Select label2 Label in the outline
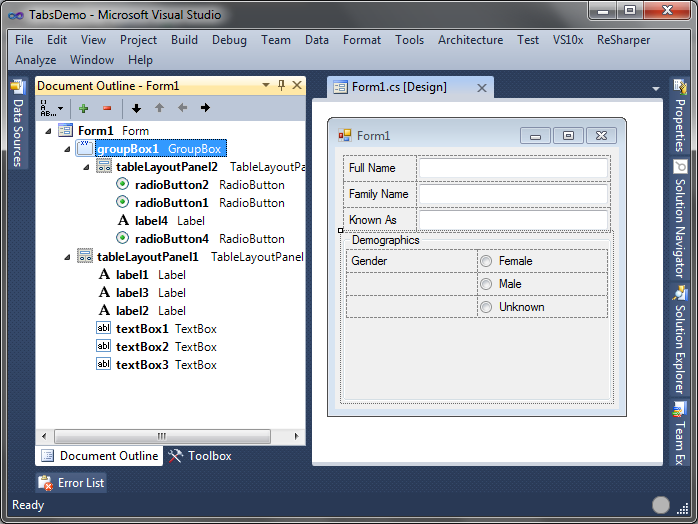This screenshot has height=524, width=698. tap(141, 310)
